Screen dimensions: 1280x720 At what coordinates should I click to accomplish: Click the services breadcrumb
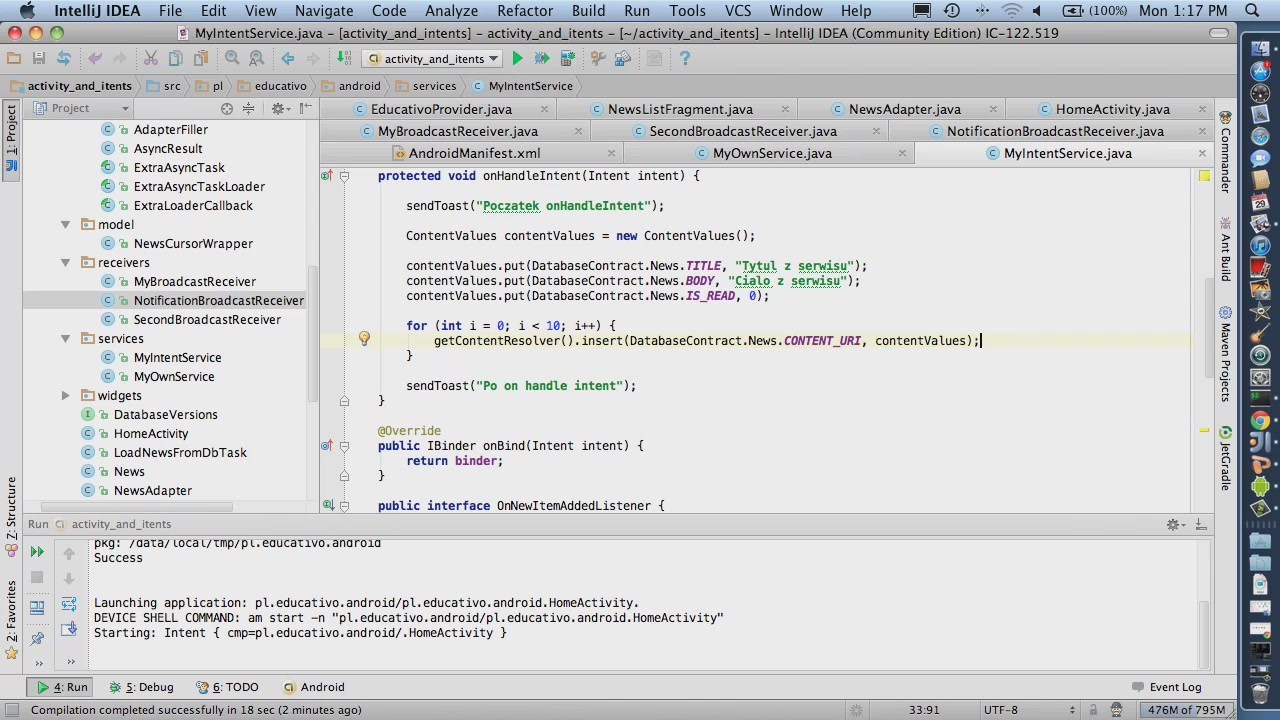click(x=425, y=86)
